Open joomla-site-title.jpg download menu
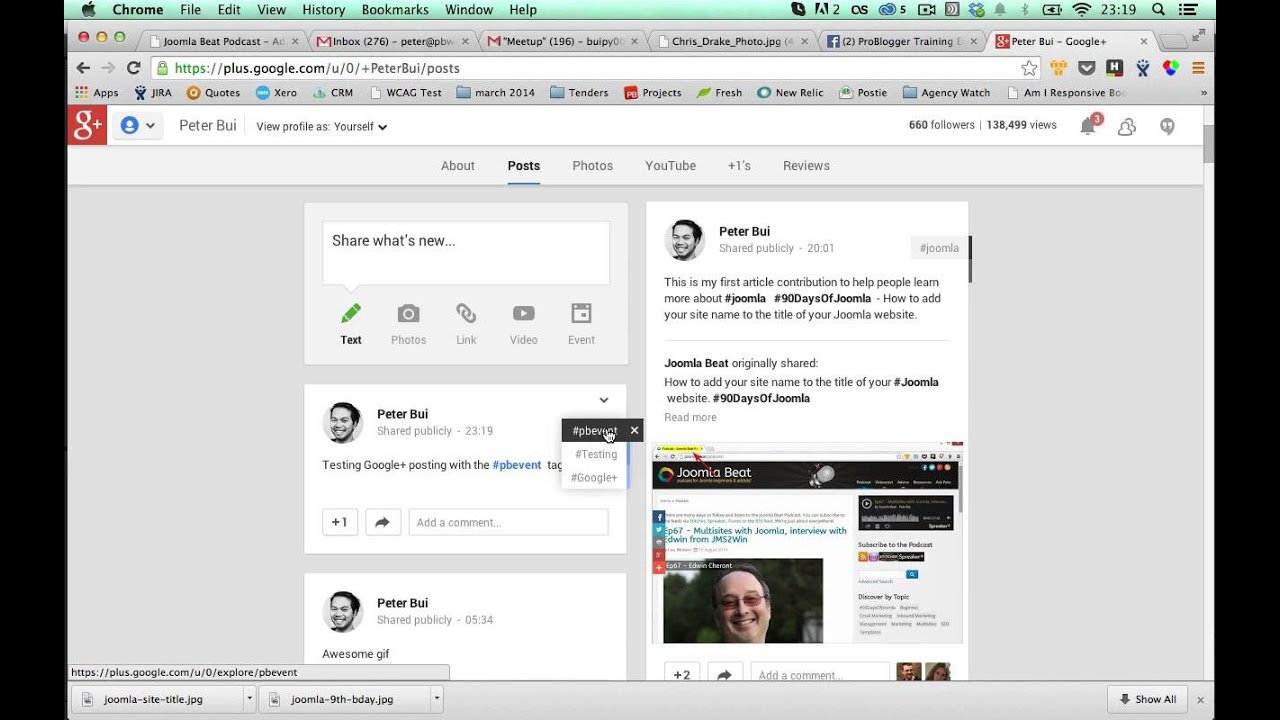This screenshot has height=720, width=1280. 249,699
